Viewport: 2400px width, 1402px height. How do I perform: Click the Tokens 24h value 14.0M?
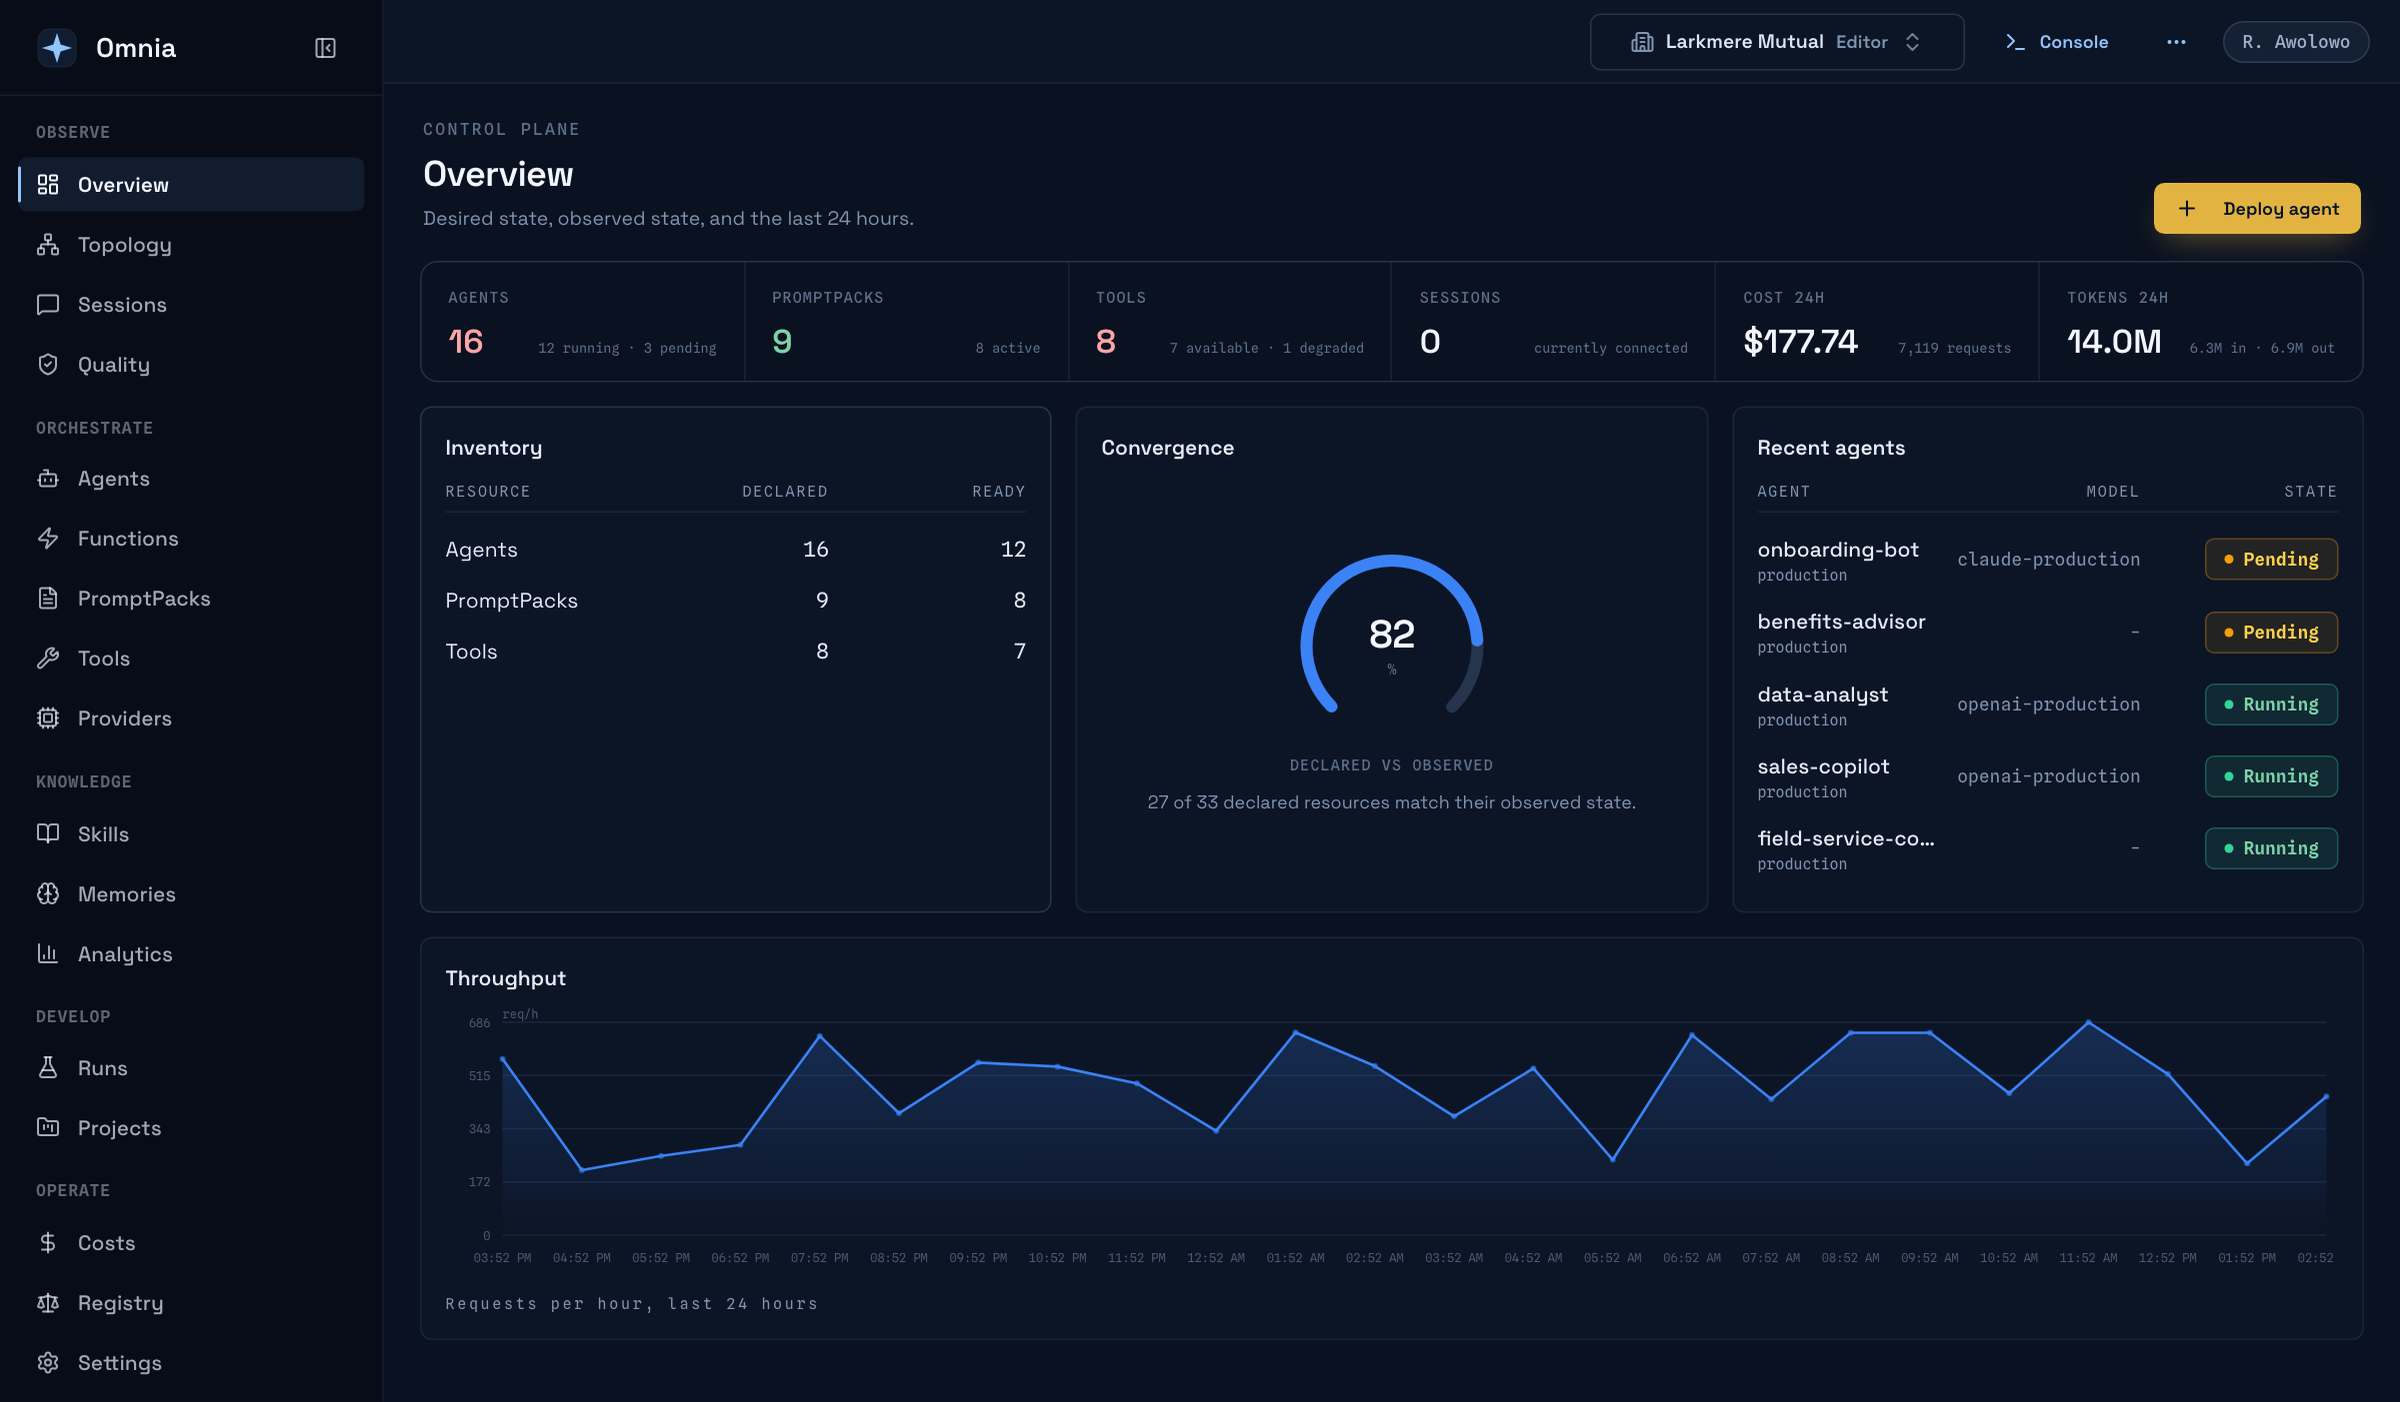[x=2114, y=342]
